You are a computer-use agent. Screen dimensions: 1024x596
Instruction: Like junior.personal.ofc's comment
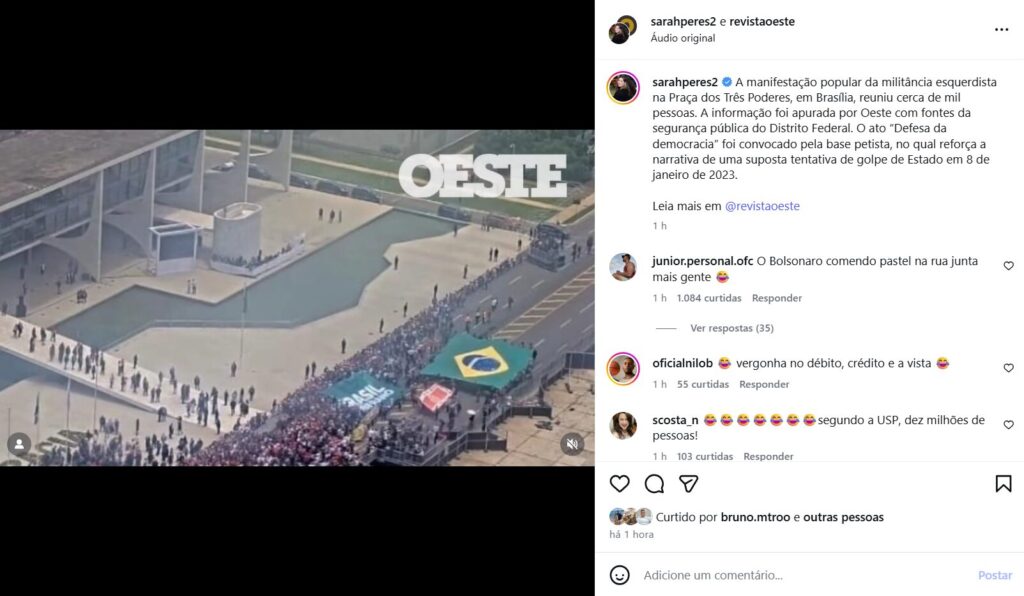pyautogui.click(x=1008, y=266)
